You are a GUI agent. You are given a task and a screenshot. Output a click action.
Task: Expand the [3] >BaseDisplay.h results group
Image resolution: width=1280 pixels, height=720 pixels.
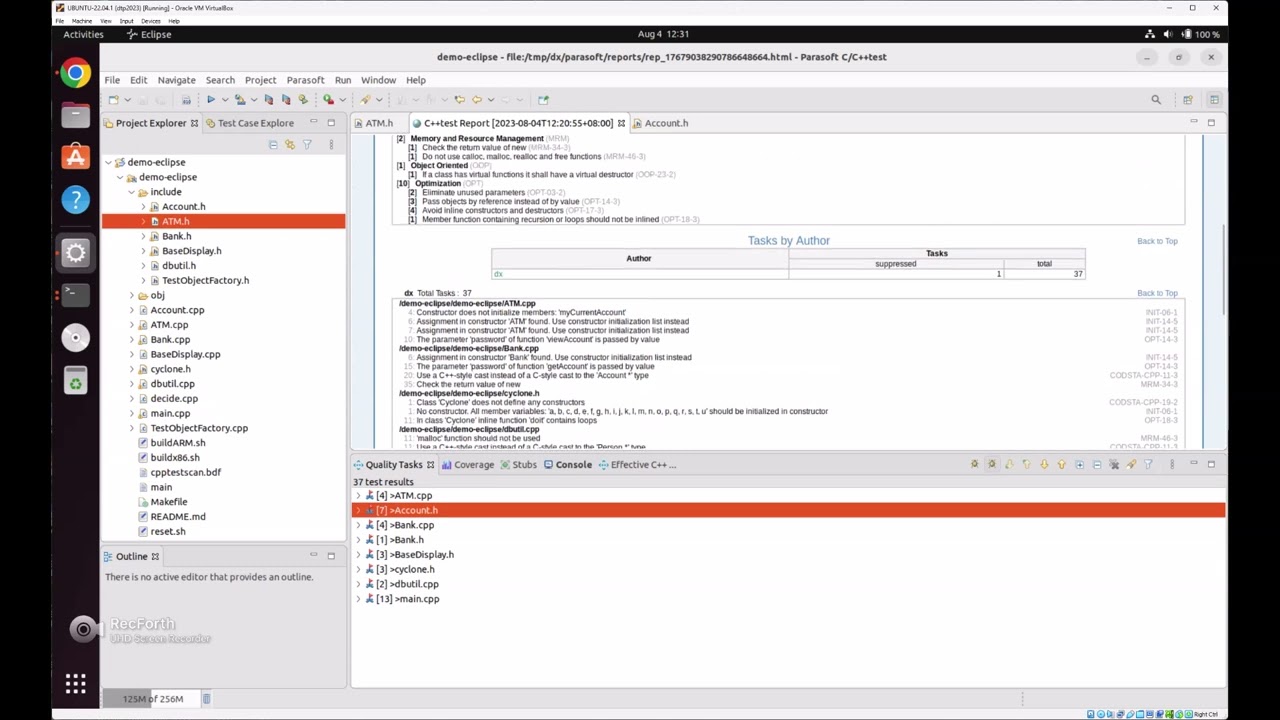click(x=358, y=555)
